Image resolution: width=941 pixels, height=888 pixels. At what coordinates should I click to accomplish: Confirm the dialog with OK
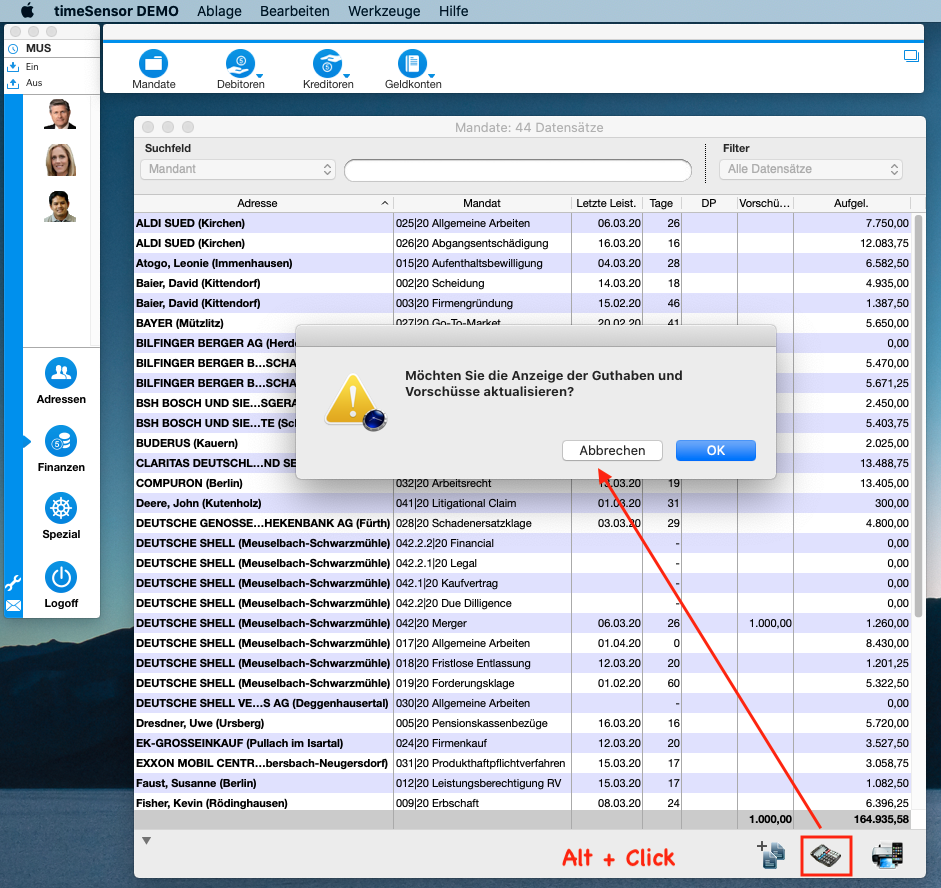715,451
